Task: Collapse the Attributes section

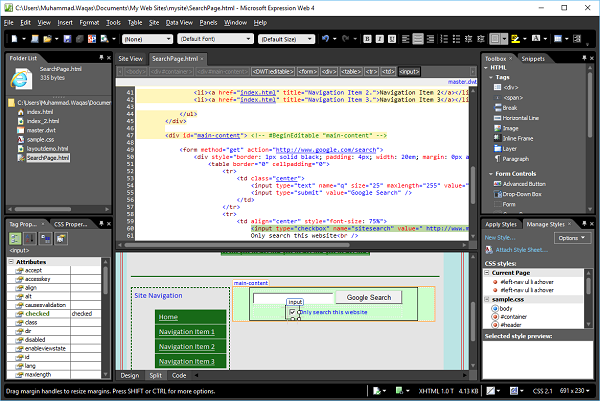Action: click(9, 261)
